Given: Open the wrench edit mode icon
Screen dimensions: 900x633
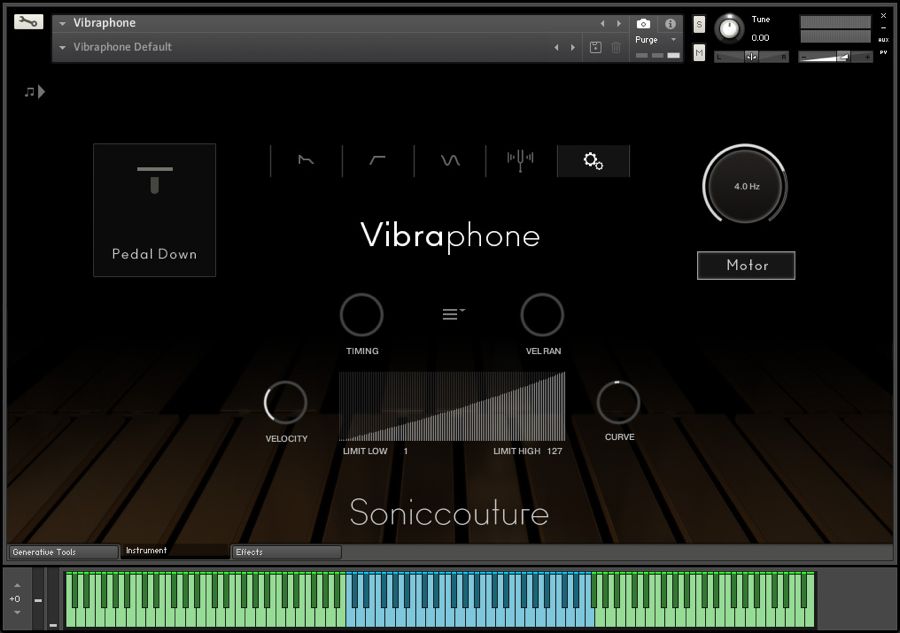Looking at the screenshot, I should [x=28, y=22].
